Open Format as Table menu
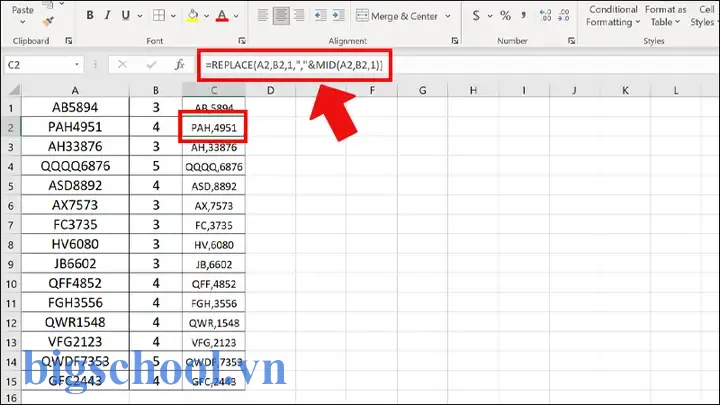 (x=665, y=16)
